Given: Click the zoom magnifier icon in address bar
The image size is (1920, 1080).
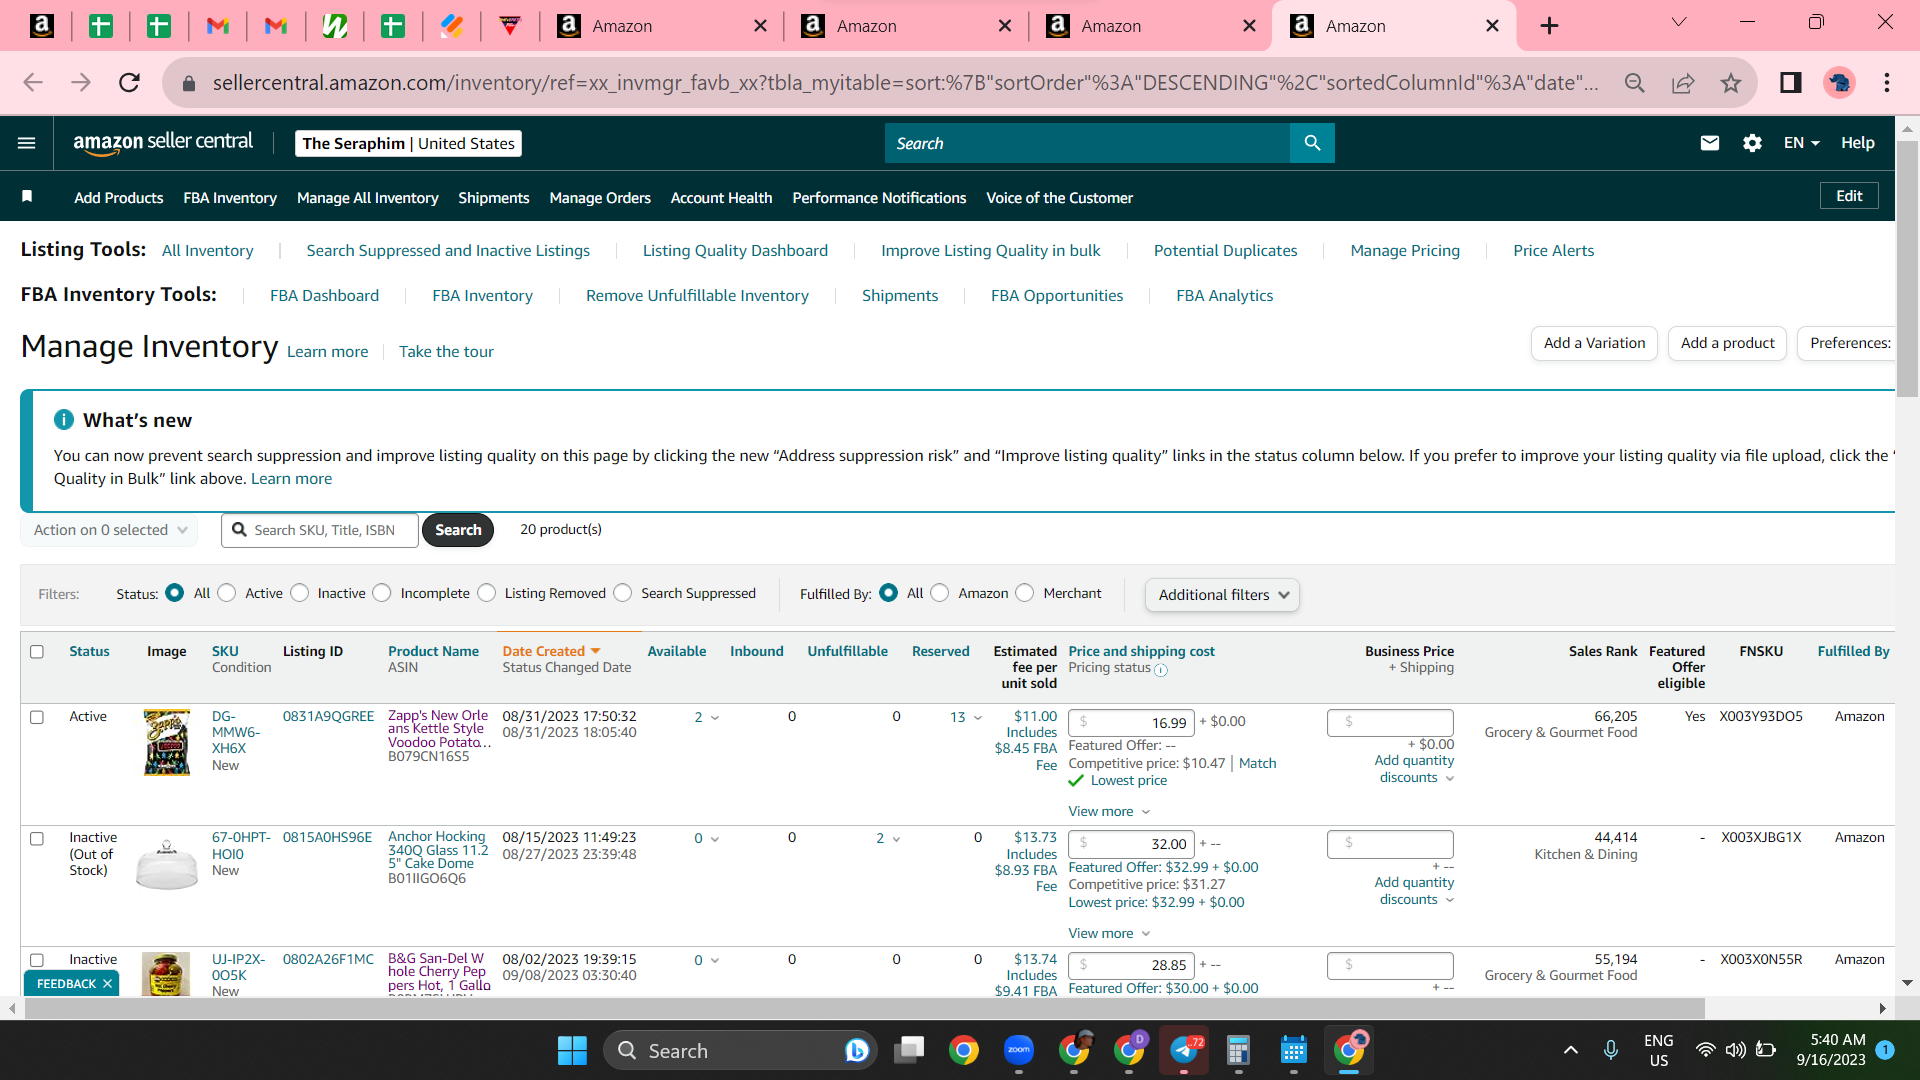Looking at the screenshot, I should [x=1635, y=83].
